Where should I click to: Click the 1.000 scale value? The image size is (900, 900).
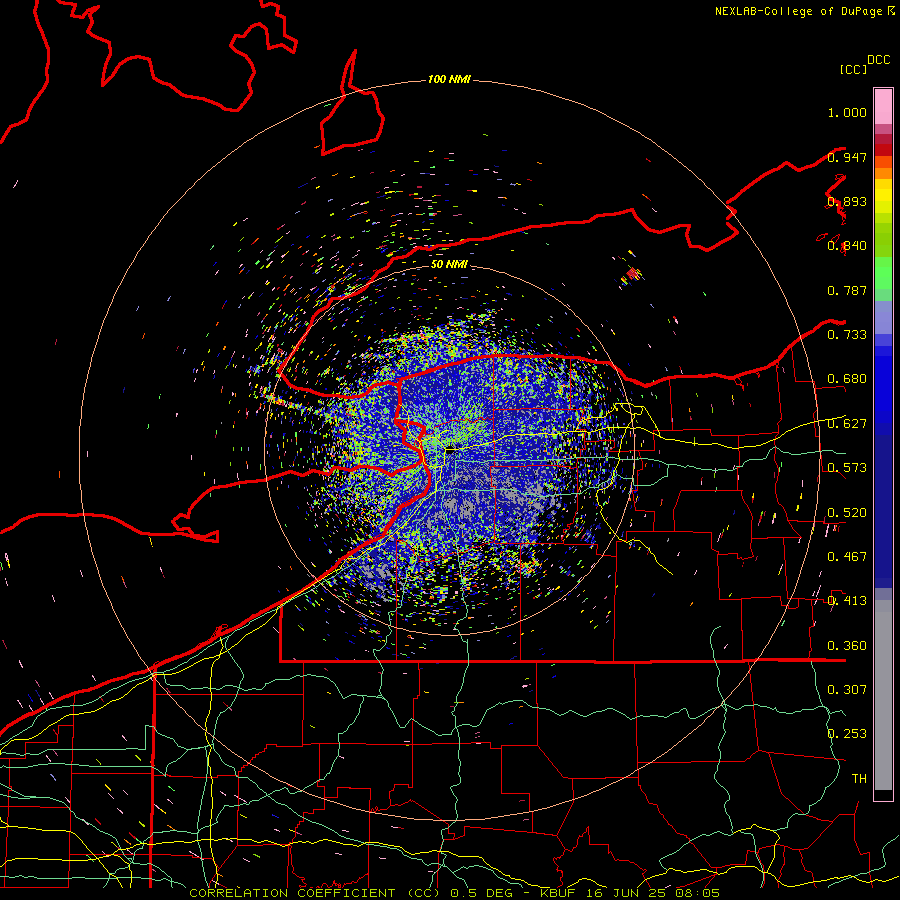coord(847,112)
